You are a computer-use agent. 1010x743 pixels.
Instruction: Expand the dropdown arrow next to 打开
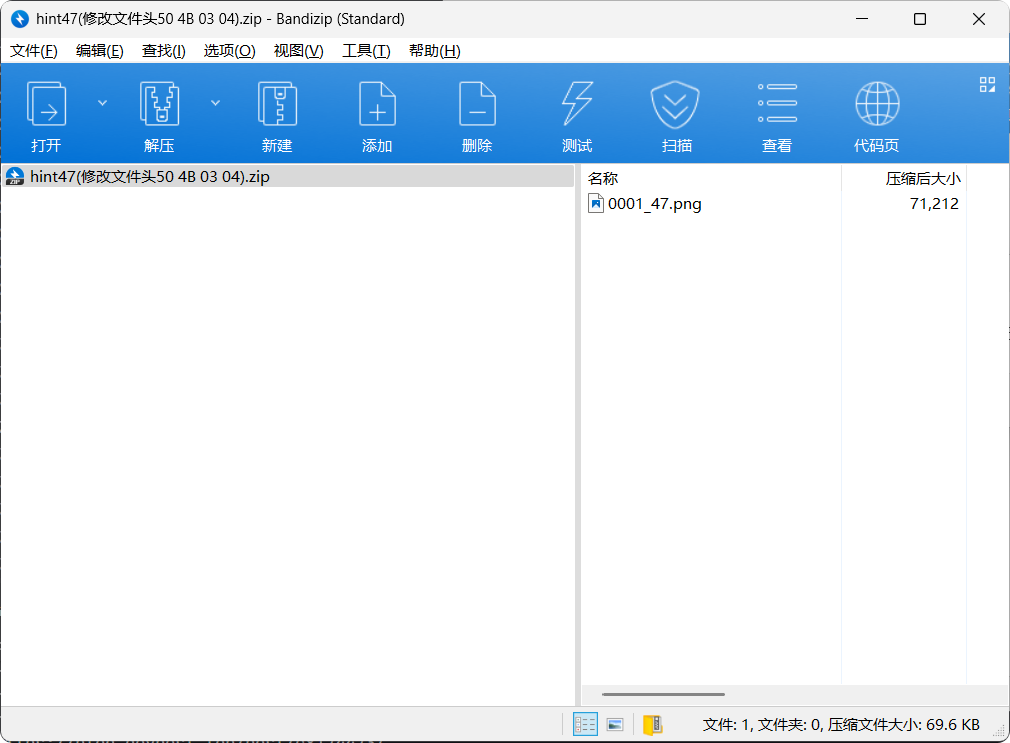[x=101, y=102]
